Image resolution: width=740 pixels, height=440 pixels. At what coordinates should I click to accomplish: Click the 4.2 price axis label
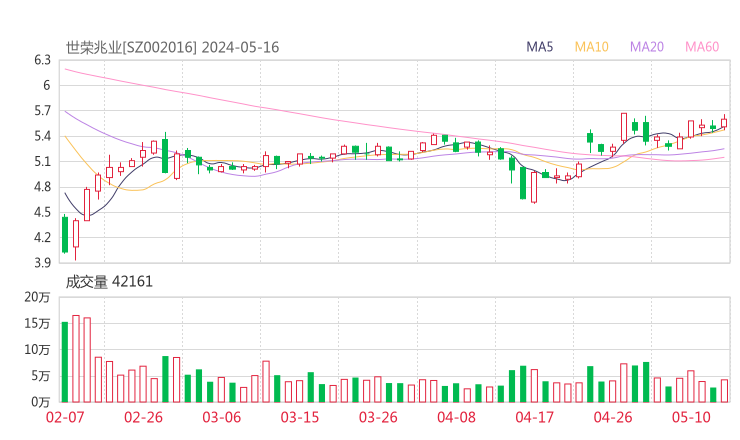click(x=42, y=237)
